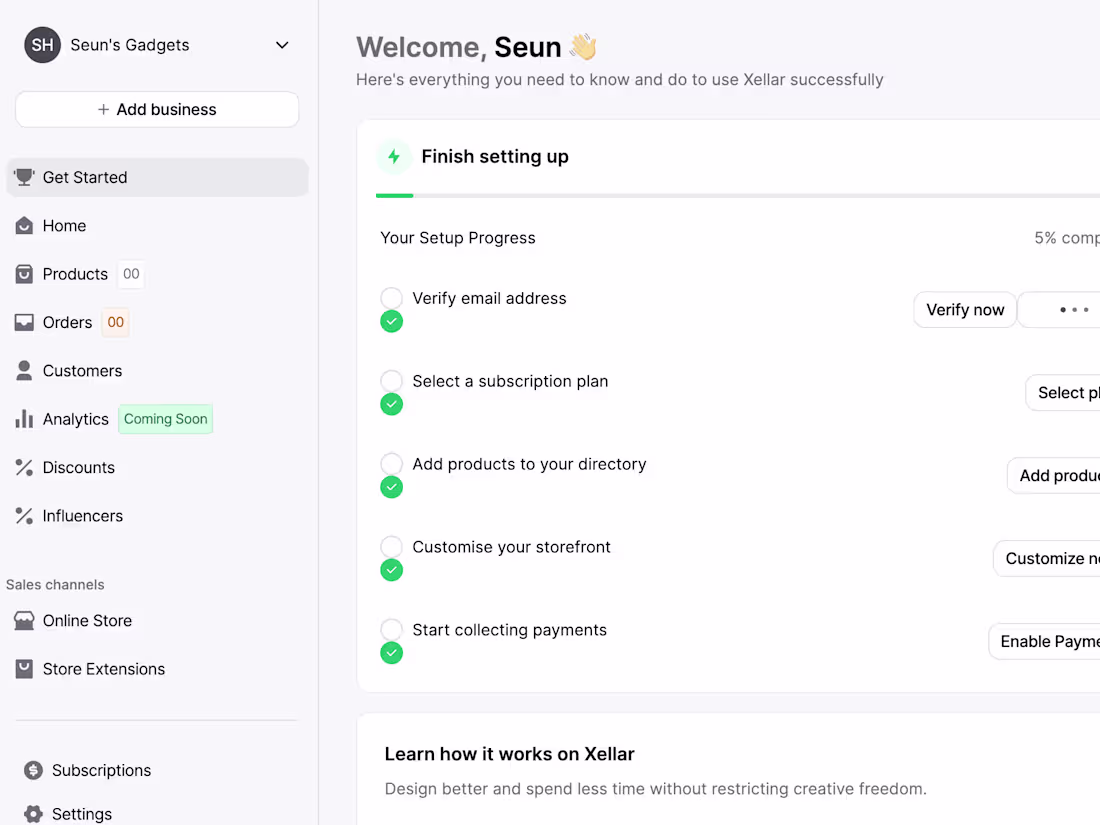Screen dimensions: 1100x825
Task: Click the Analytics bar chart icon
Action: tap(24, 419)
